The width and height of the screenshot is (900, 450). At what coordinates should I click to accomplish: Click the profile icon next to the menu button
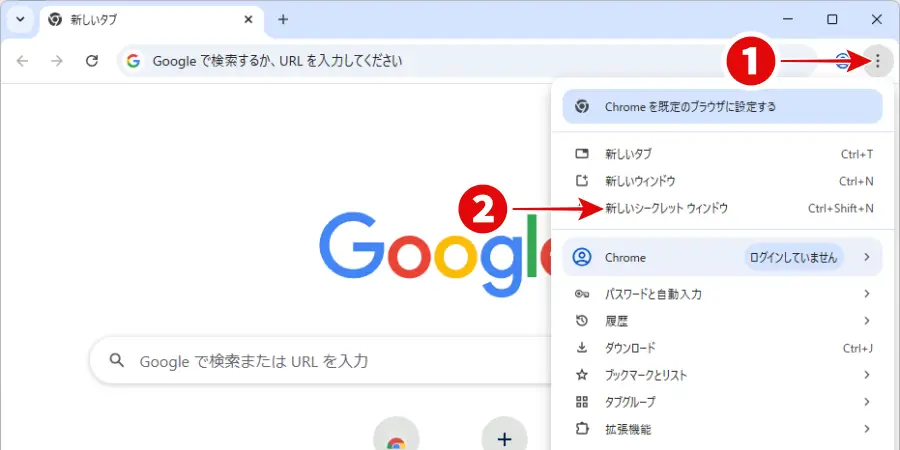[x=843, y=61]
